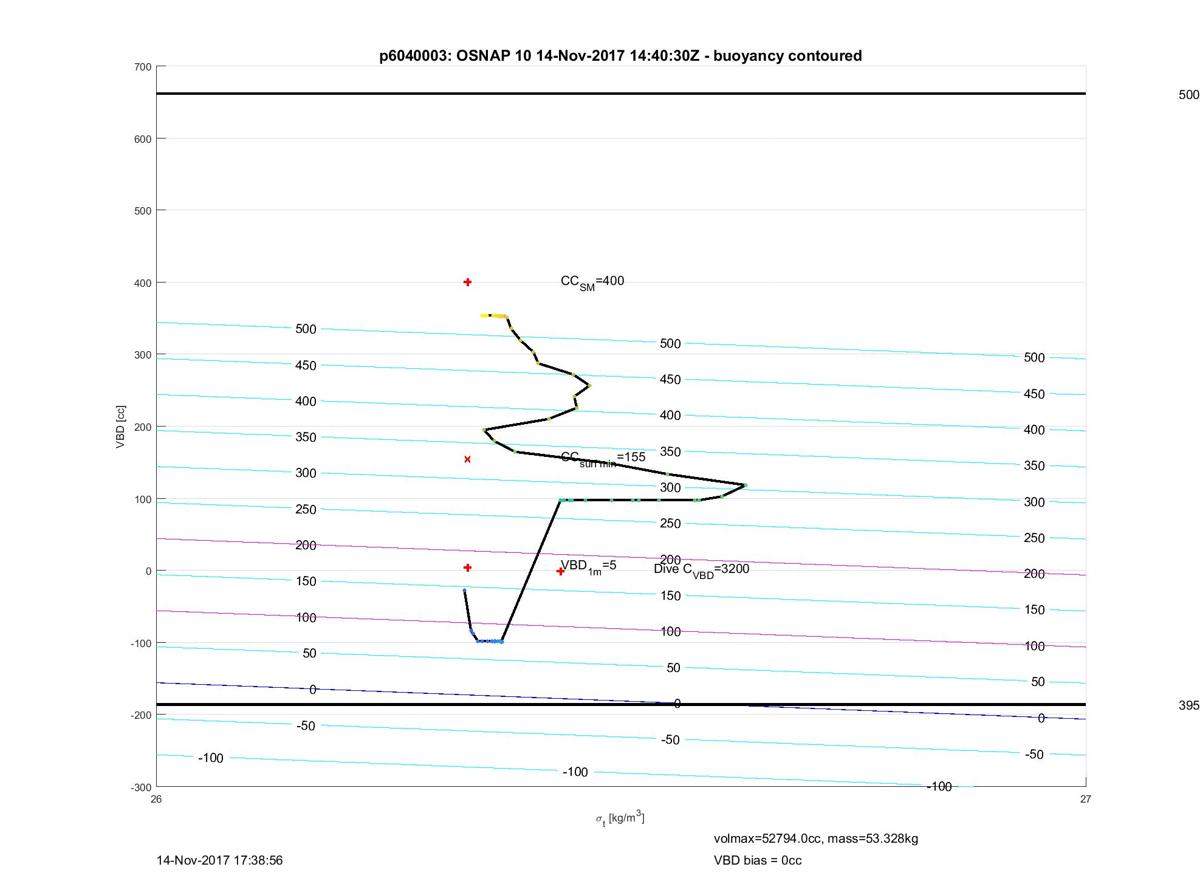The image size is (1200, 885).
Task: Click the '27' x-axis tick label
Action: (x=1085, y=799)
